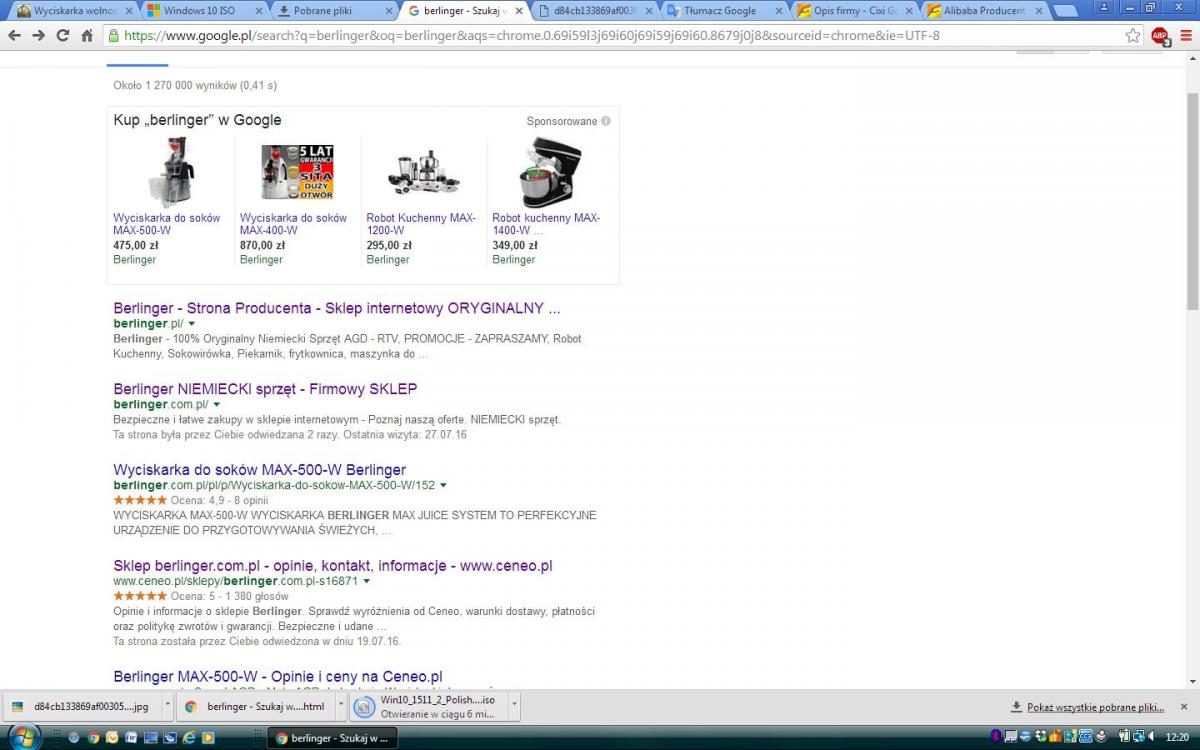Viewport: 1200px width, 750px height.
Task: Open the Windows Start orb
Action: (22, 737)
